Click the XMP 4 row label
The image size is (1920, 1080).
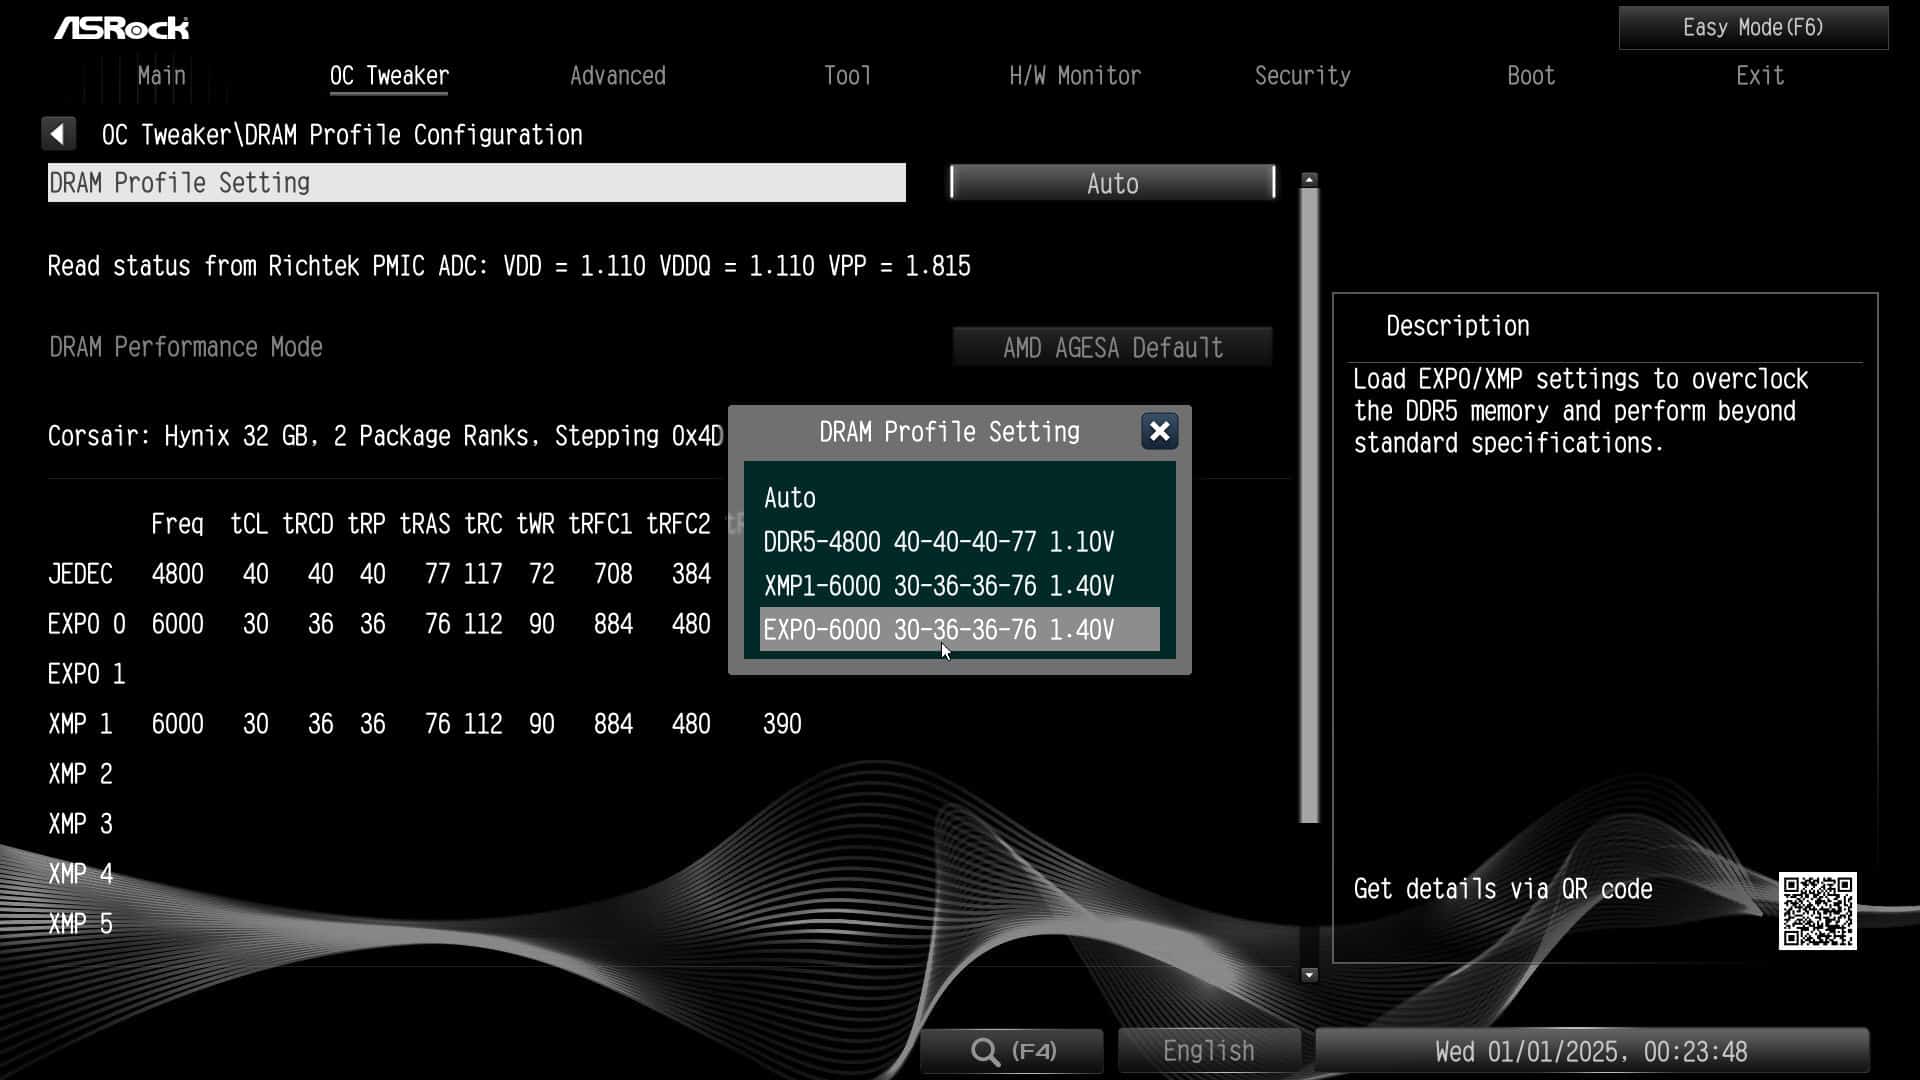pos(80,874)
